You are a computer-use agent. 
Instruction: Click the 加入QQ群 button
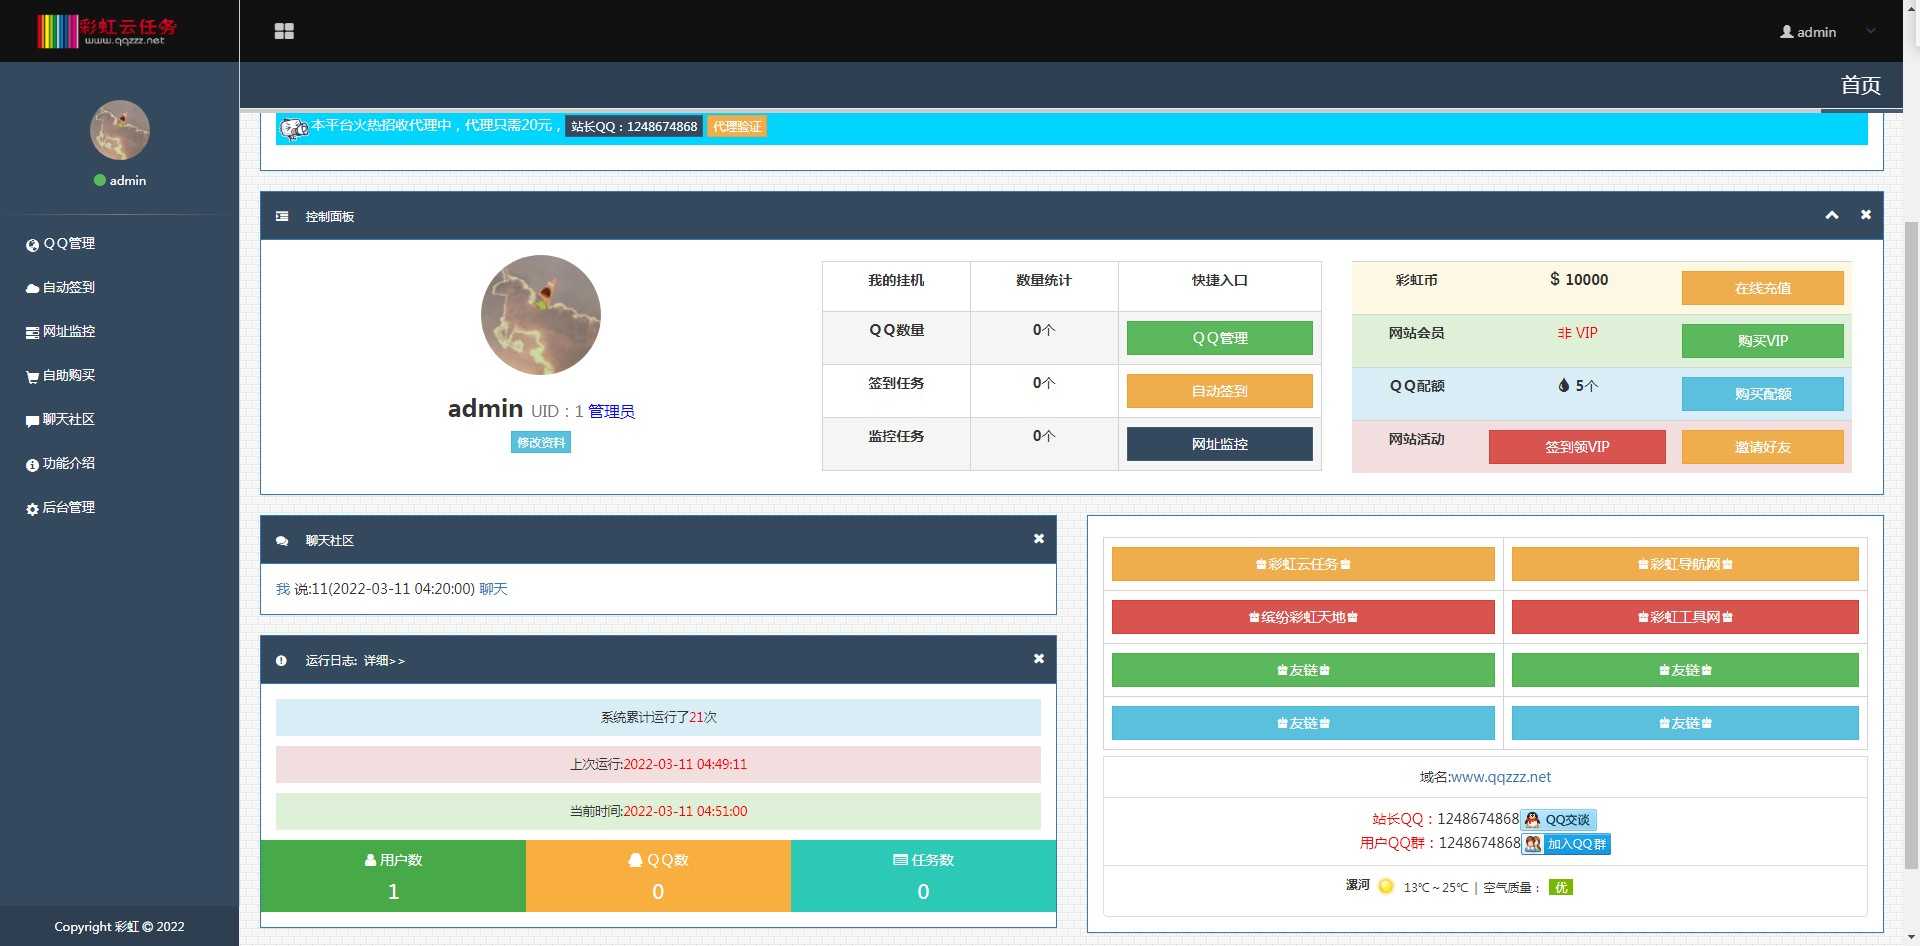pos(1566,844)
